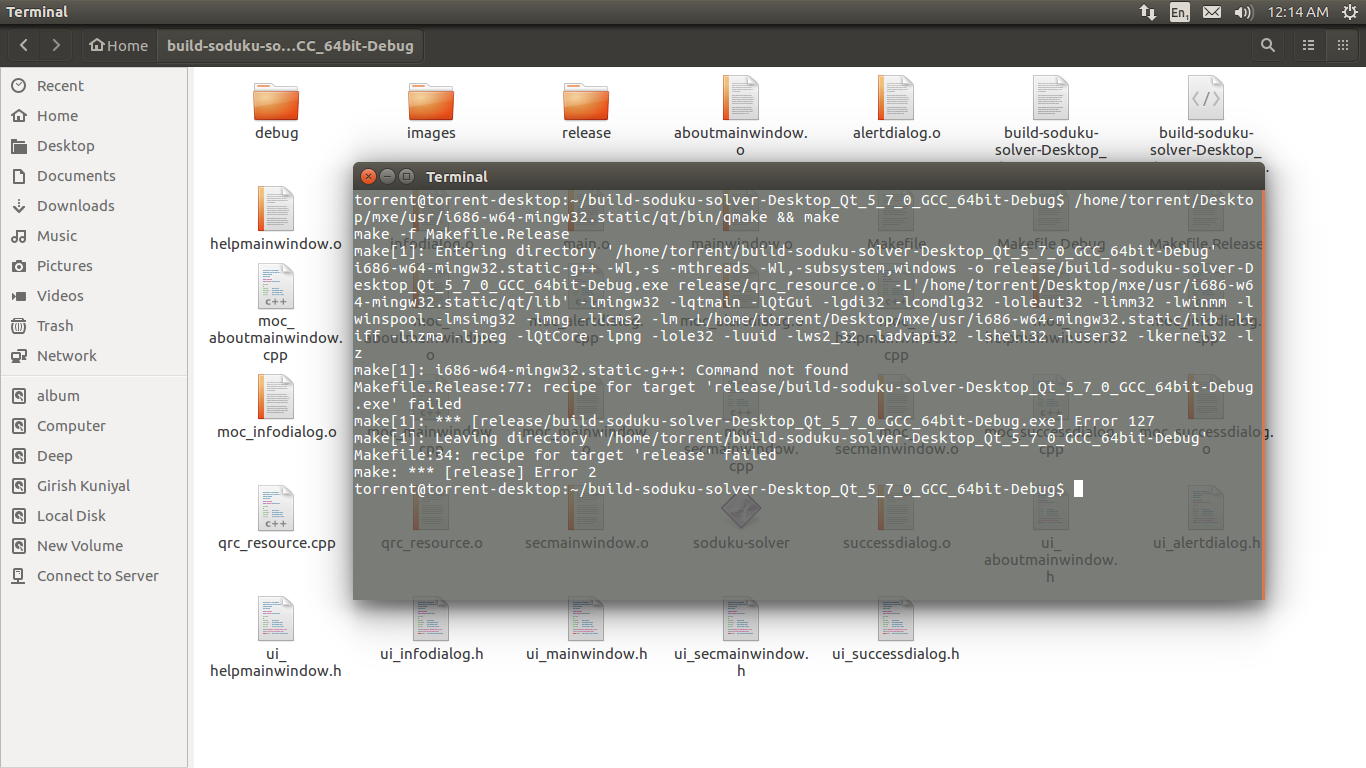Open the Deep volume in sidebar

(94, 456)
